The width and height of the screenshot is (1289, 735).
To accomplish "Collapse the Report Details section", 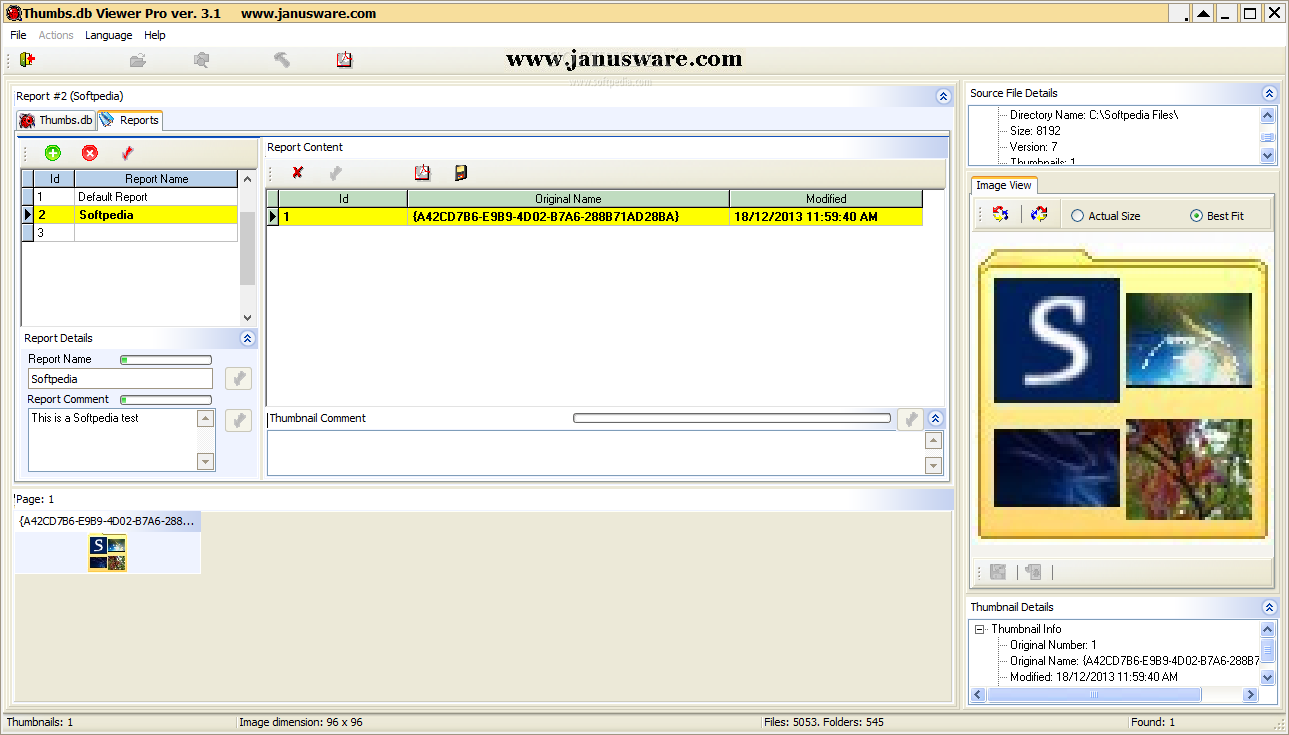I will point(247,338).
